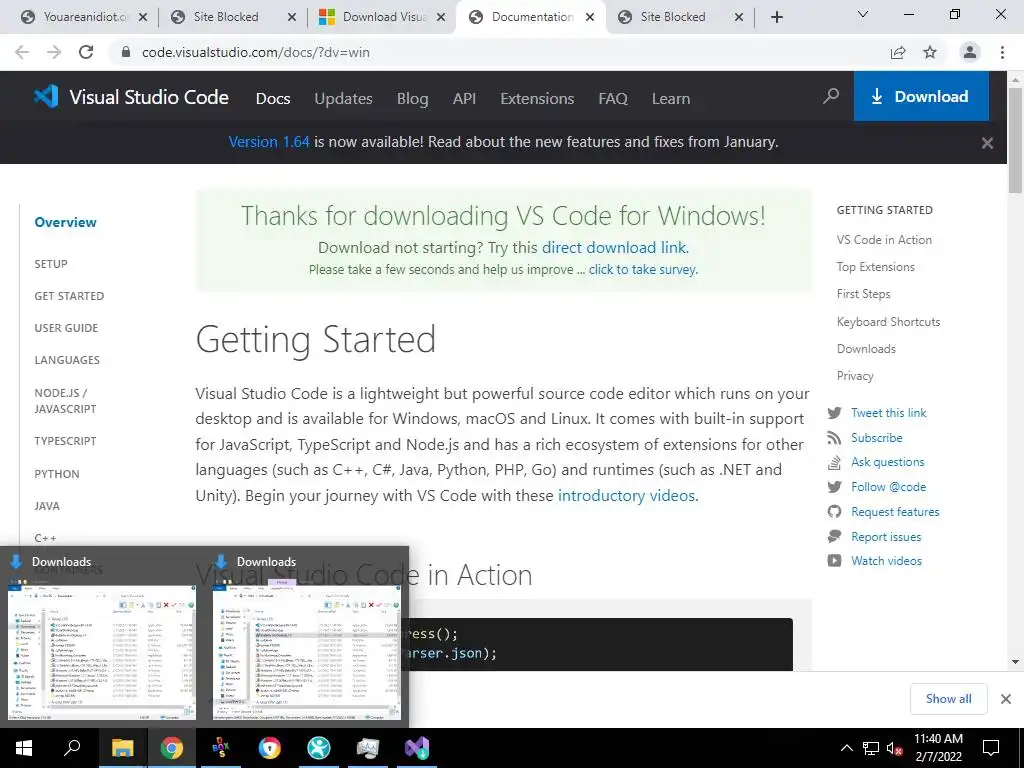Open Visual Studio from the taskbar
Screen dimensions: 1024x768
pos(417,748)
